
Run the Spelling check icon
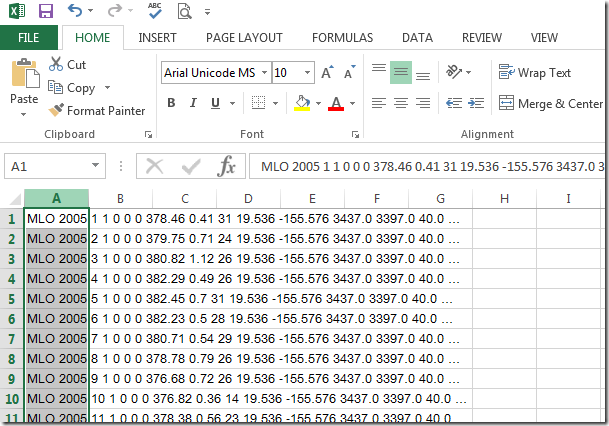click(154, 11)
